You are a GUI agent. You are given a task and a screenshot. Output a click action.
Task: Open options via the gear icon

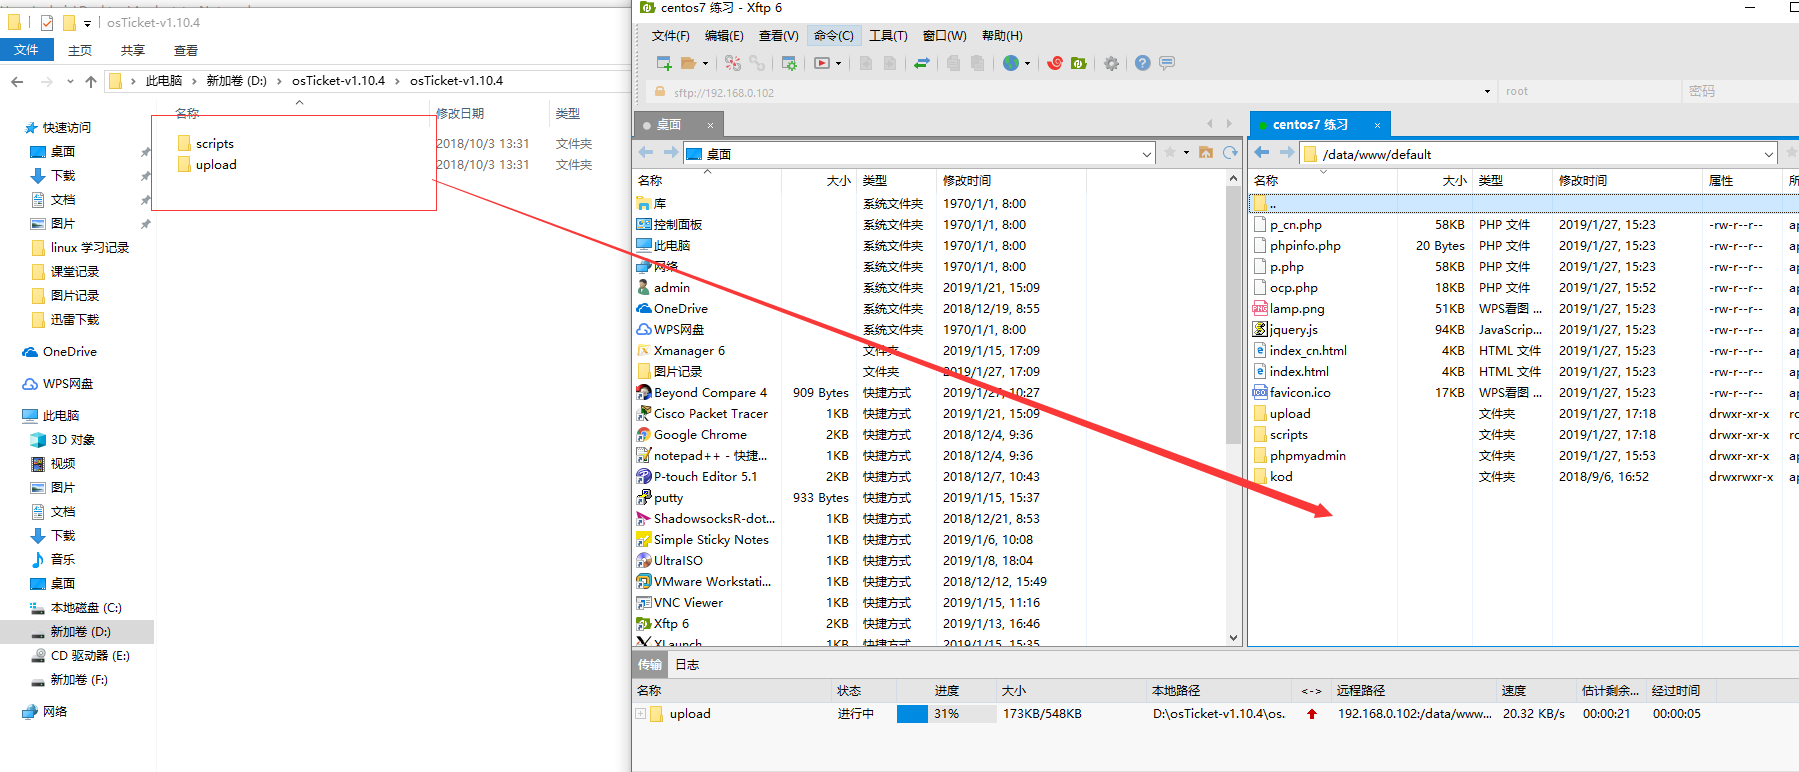tap(1111, 63)
